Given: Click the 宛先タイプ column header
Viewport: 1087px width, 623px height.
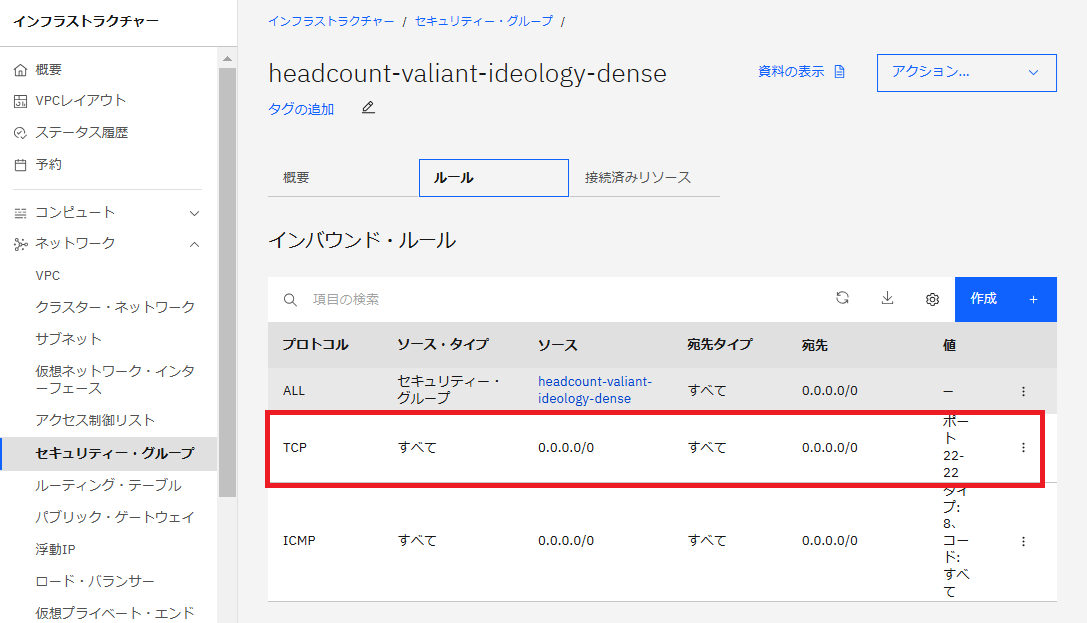Looking at the screenshot, I should click(x=720, y=345).
